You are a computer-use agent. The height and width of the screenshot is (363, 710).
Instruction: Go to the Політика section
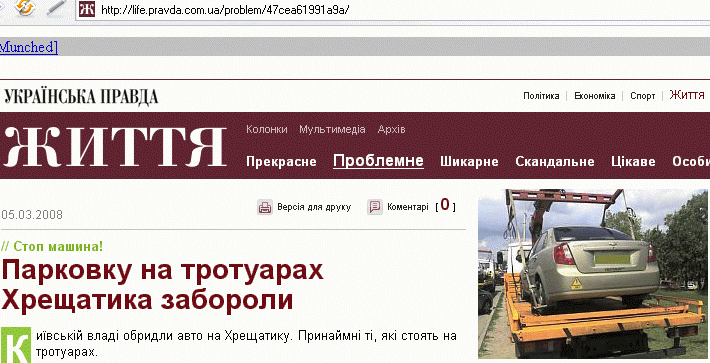click(x=541, y=96)
